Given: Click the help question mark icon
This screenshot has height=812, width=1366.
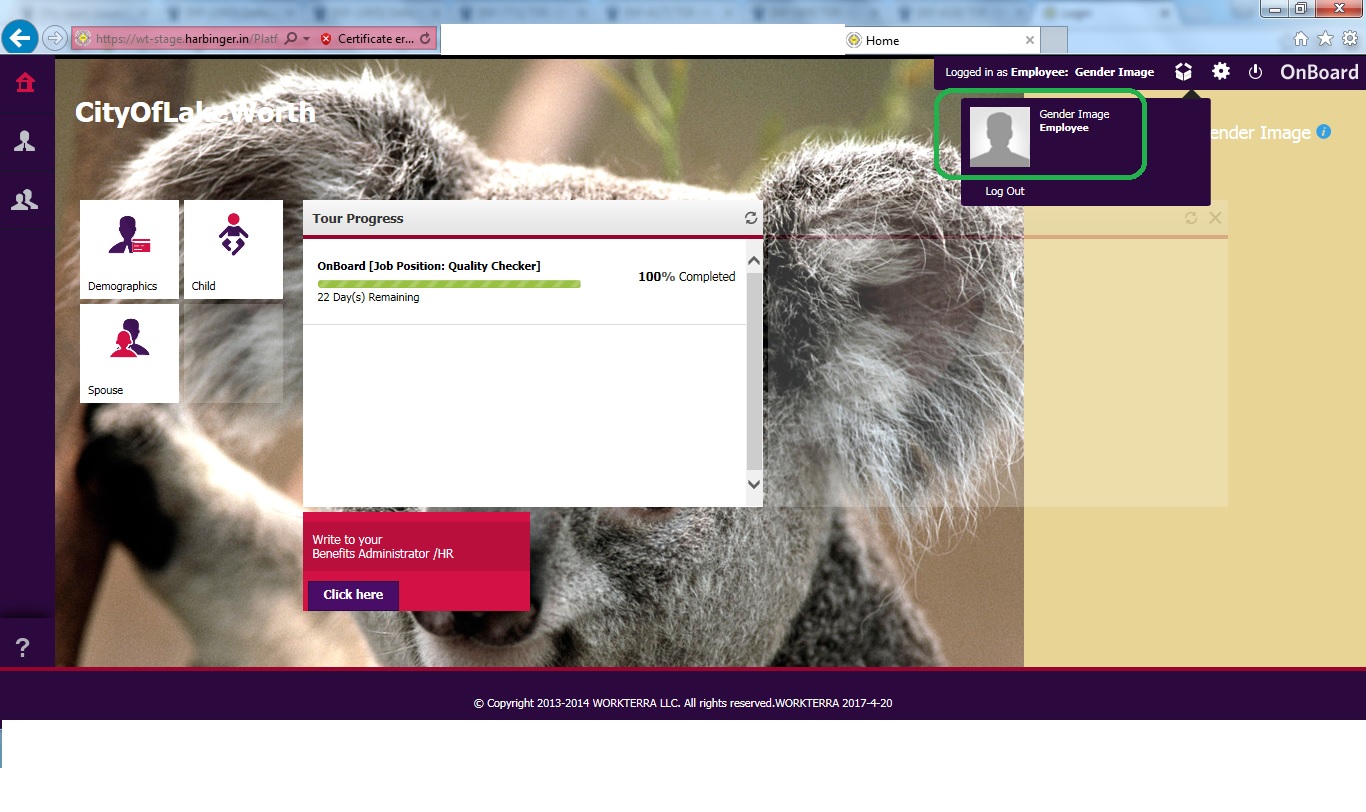Looking at the screenshot, I should pyautogui.click(x=24, y=648).
